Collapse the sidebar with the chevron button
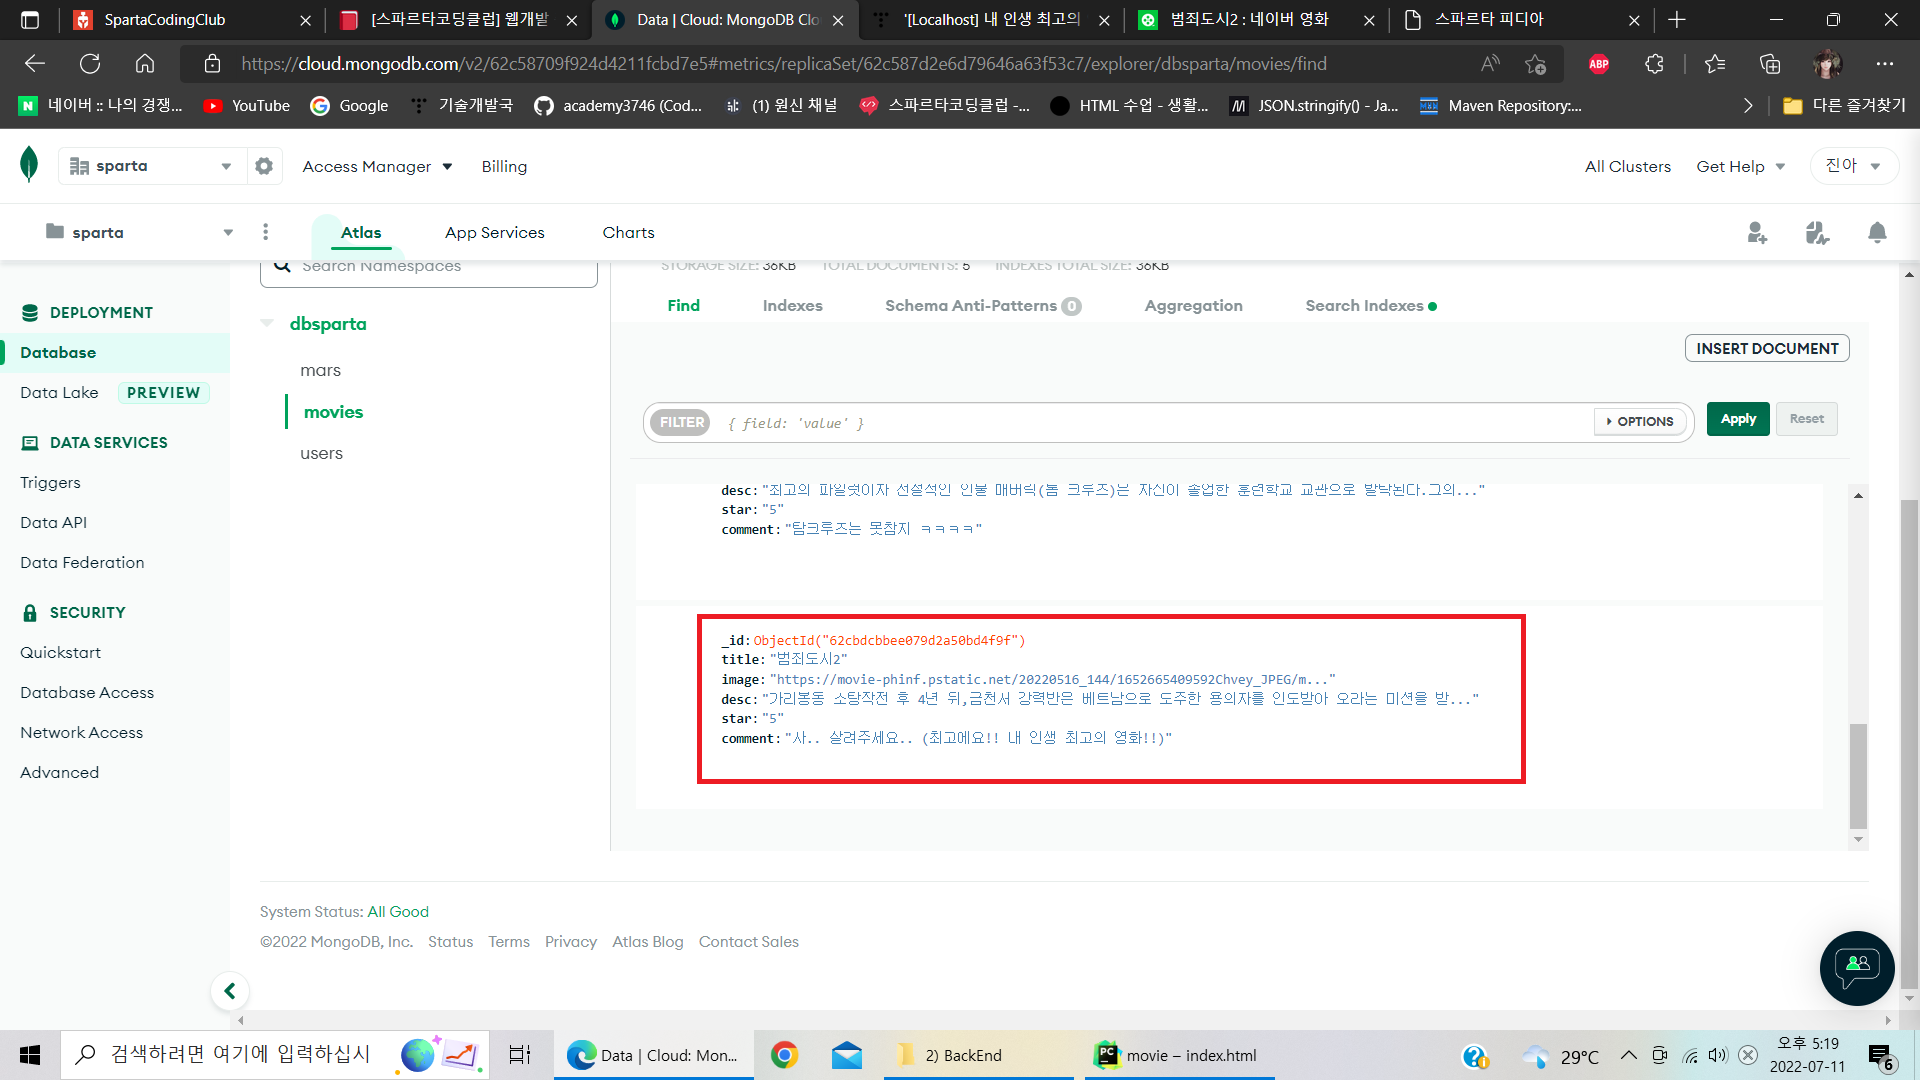The image size is (1920, 1080). click(x=230, y=991)
